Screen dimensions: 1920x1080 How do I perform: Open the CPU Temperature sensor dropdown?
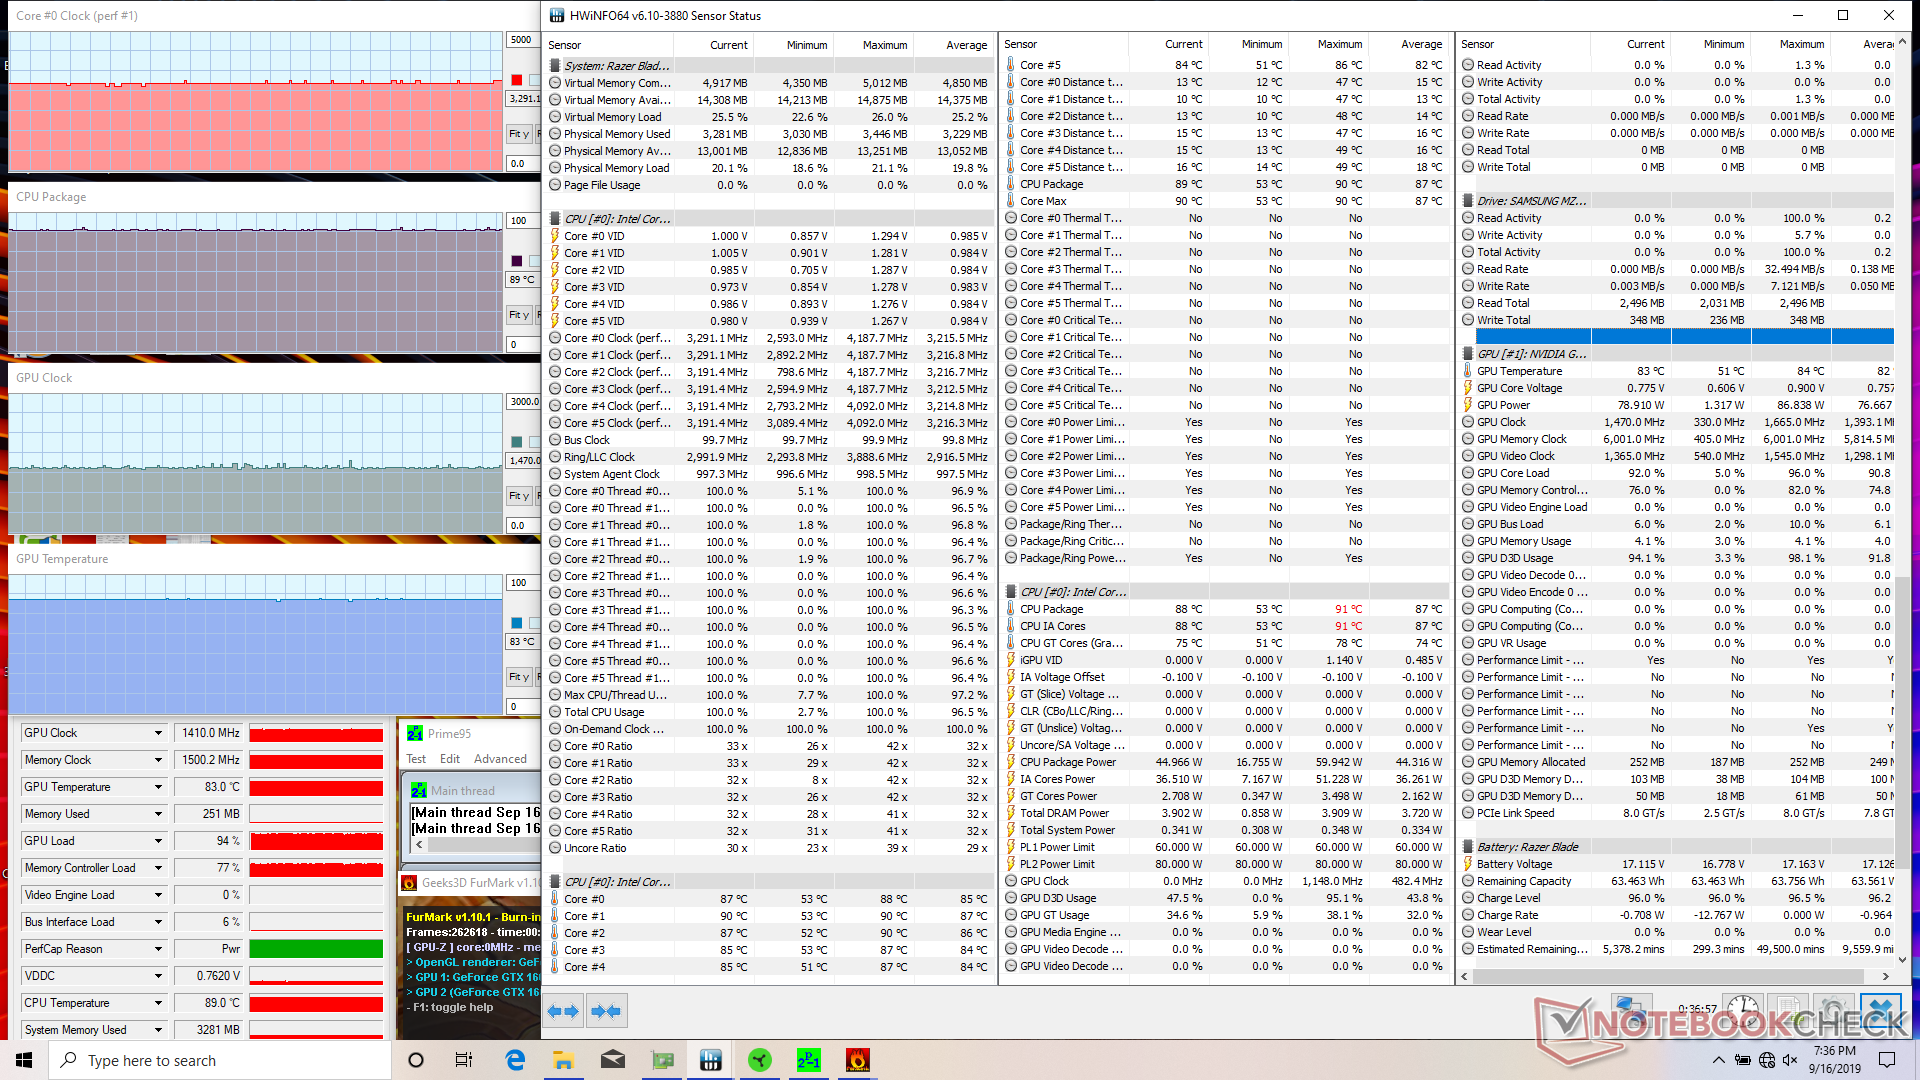tap(158, 1003)
